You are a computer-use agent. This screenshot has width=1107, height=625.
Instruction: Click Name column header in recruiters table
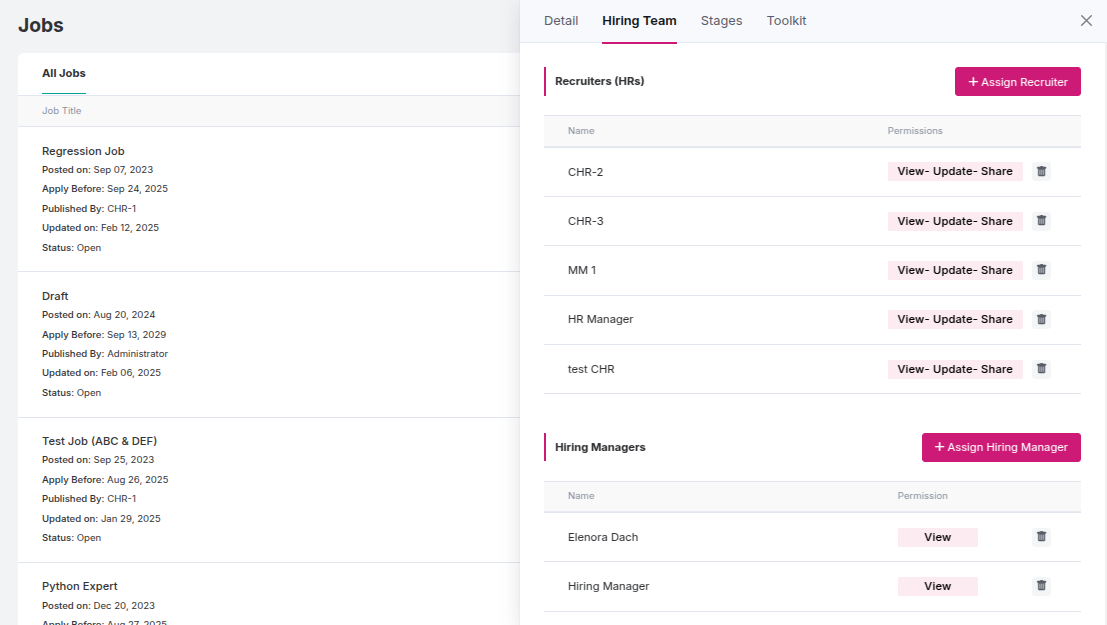pos(581,131)
